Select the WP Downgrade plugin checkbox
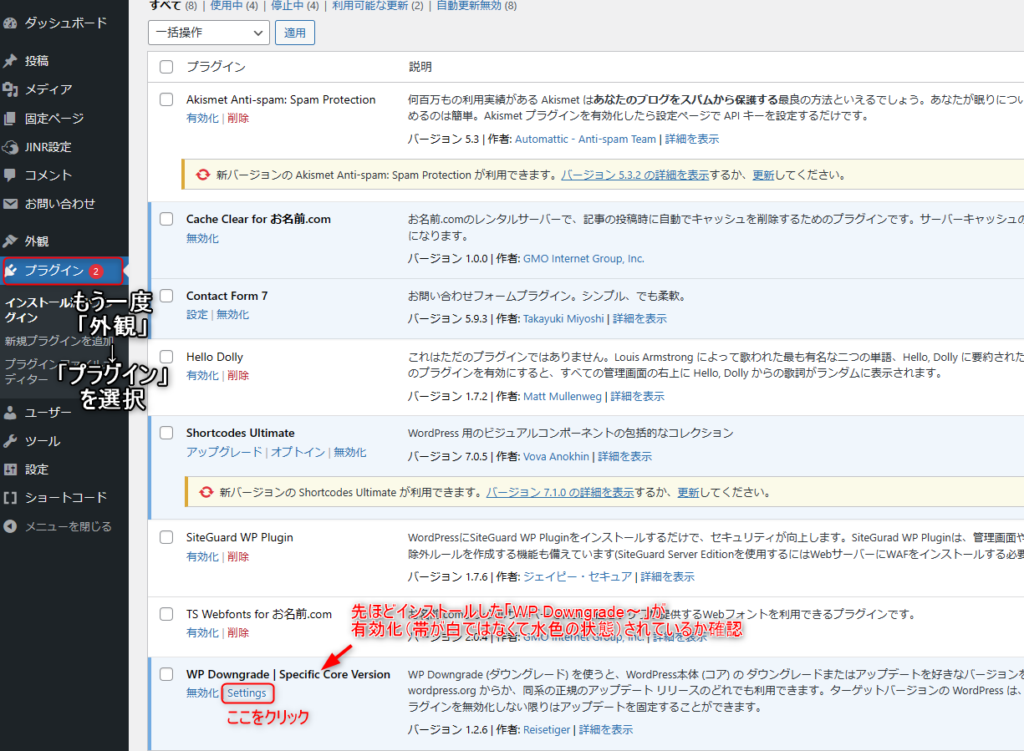Image resolution: width=1024 pixels, height=751 pixels. [x=167, y=674]
